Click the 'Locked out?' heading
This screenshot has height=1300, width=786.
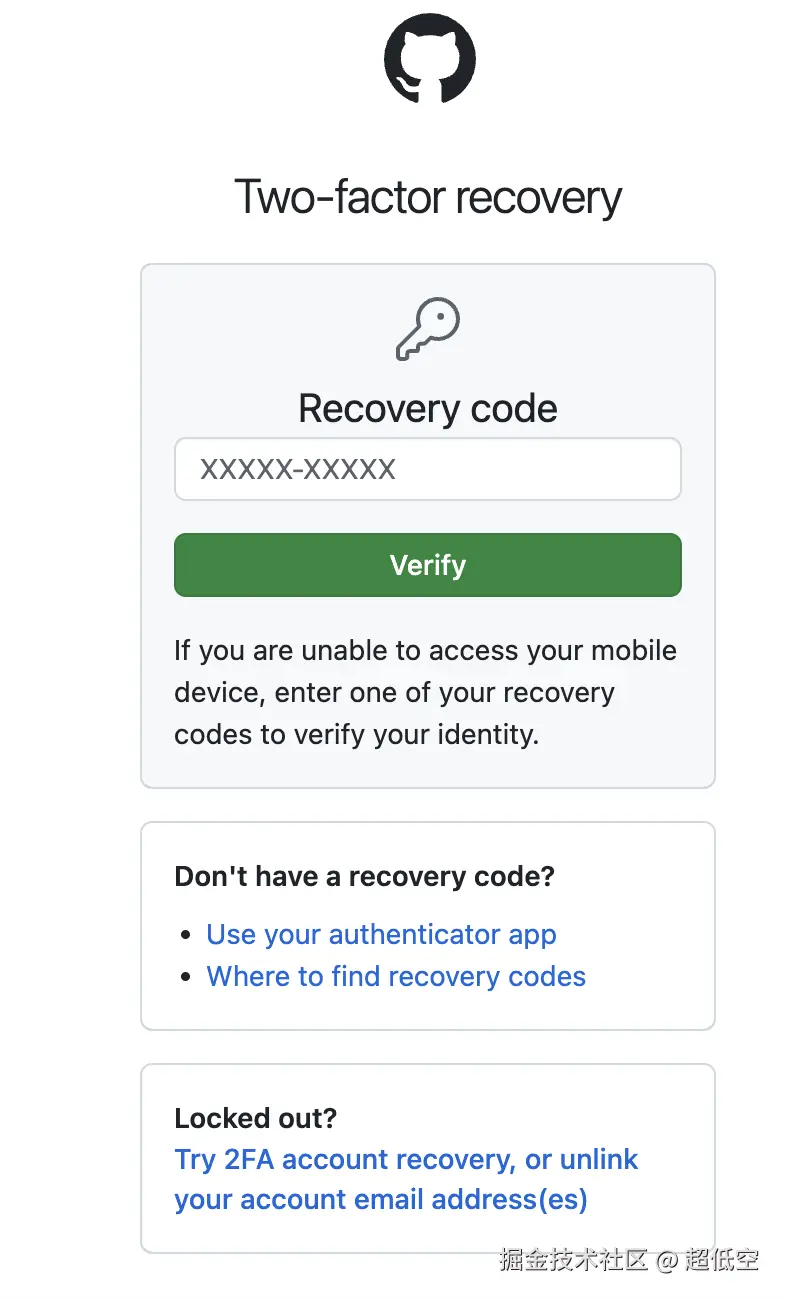(255, 1118)
